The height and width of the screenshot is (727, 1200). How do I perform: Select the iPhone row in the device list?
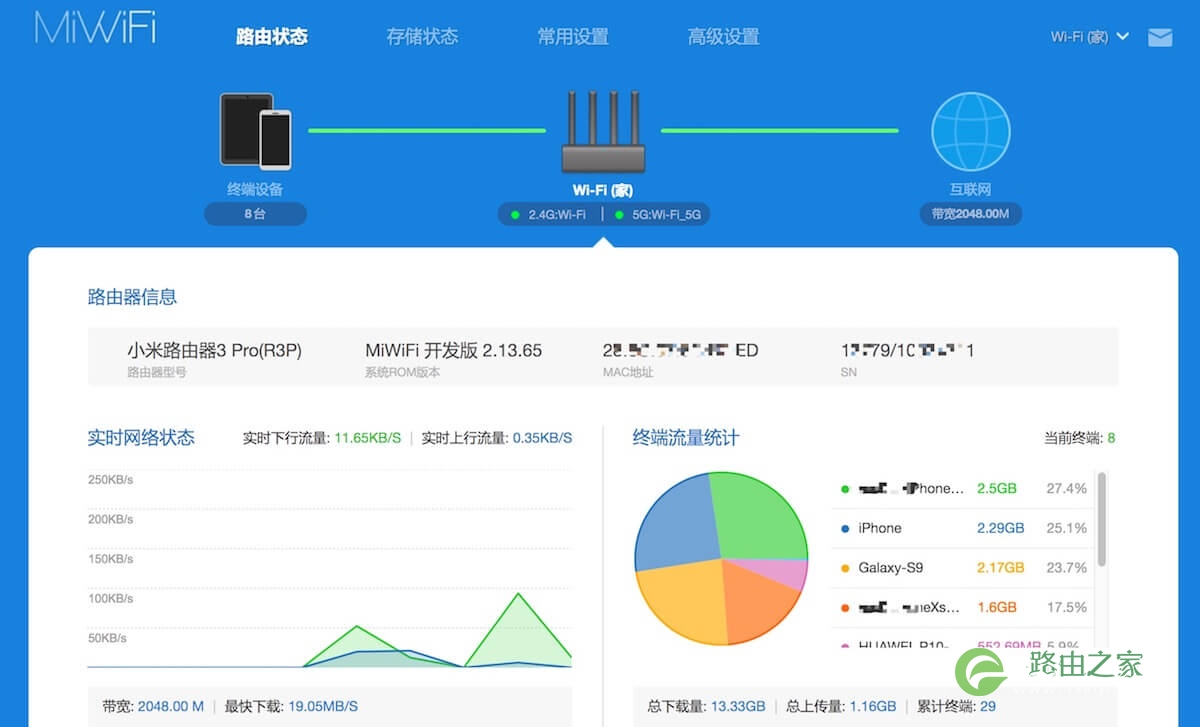(x=964, y=528)
